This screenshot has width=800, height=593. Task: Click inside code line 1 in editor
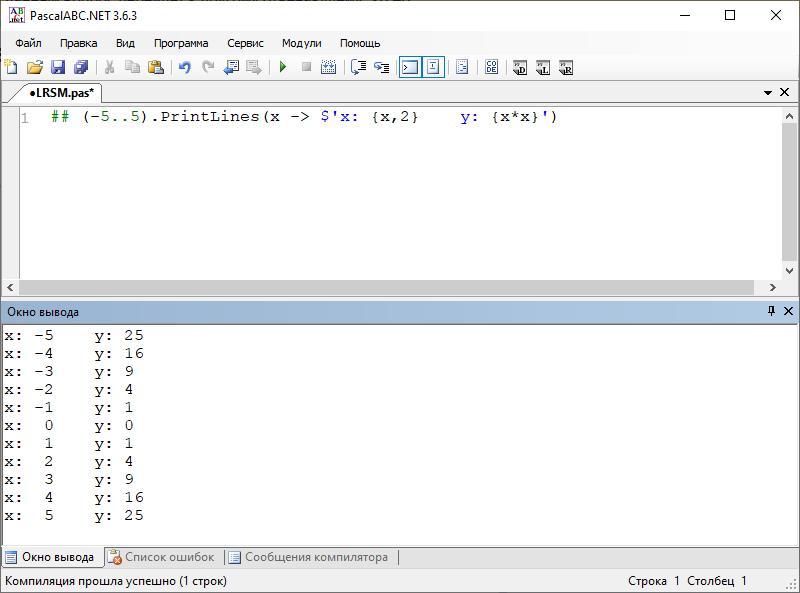click(x=304, y=117)
